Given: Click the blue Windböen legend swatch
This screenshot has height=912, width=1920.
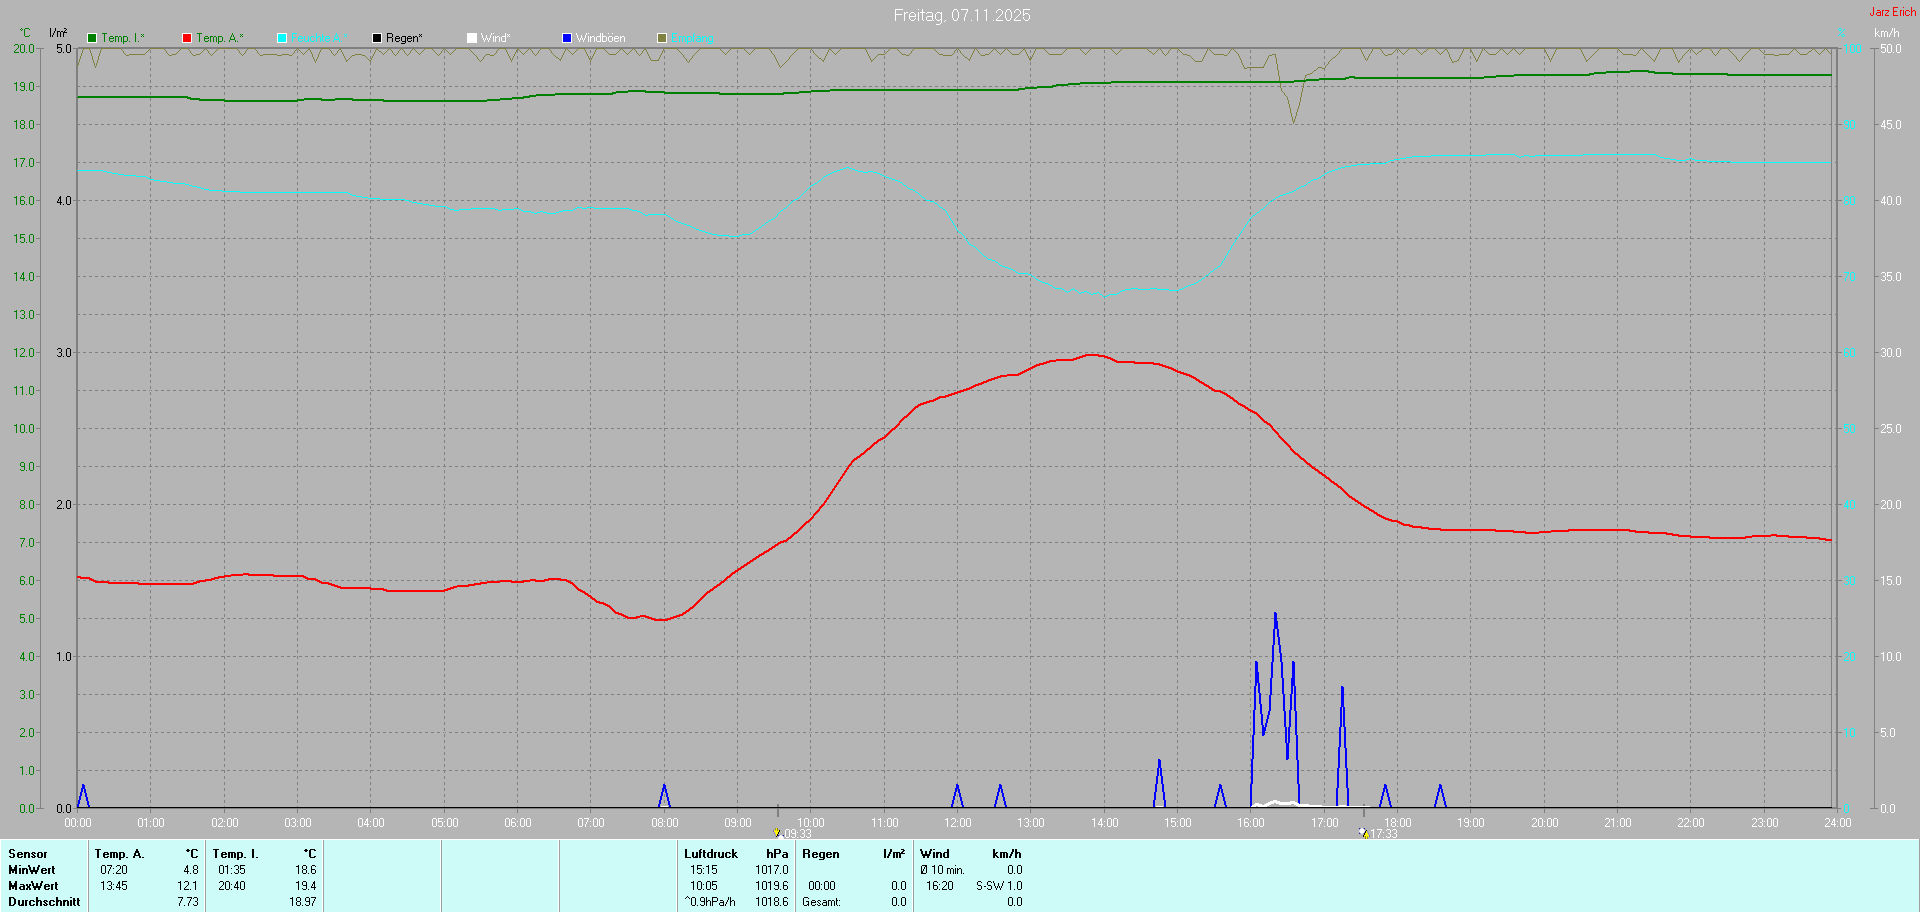Looking at the screenshot, I should 567,38.
